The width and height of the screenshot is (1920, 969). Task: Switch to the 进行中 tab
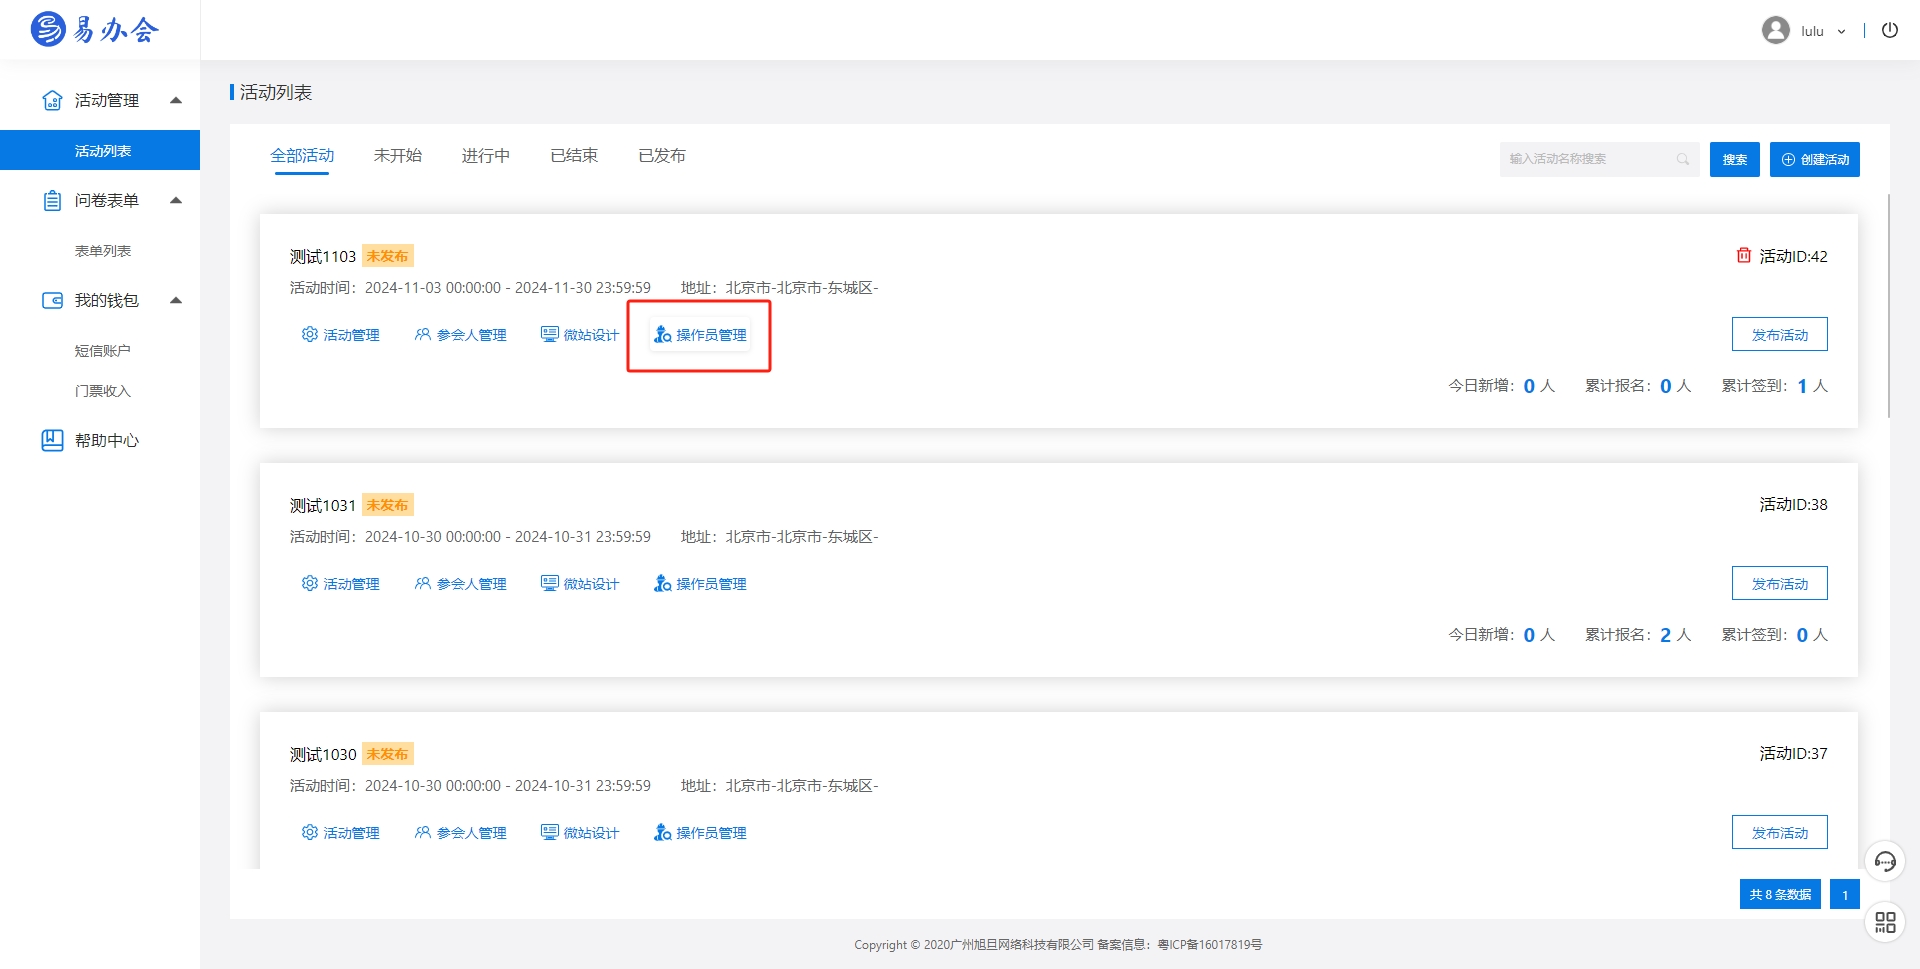coord(486,156)
